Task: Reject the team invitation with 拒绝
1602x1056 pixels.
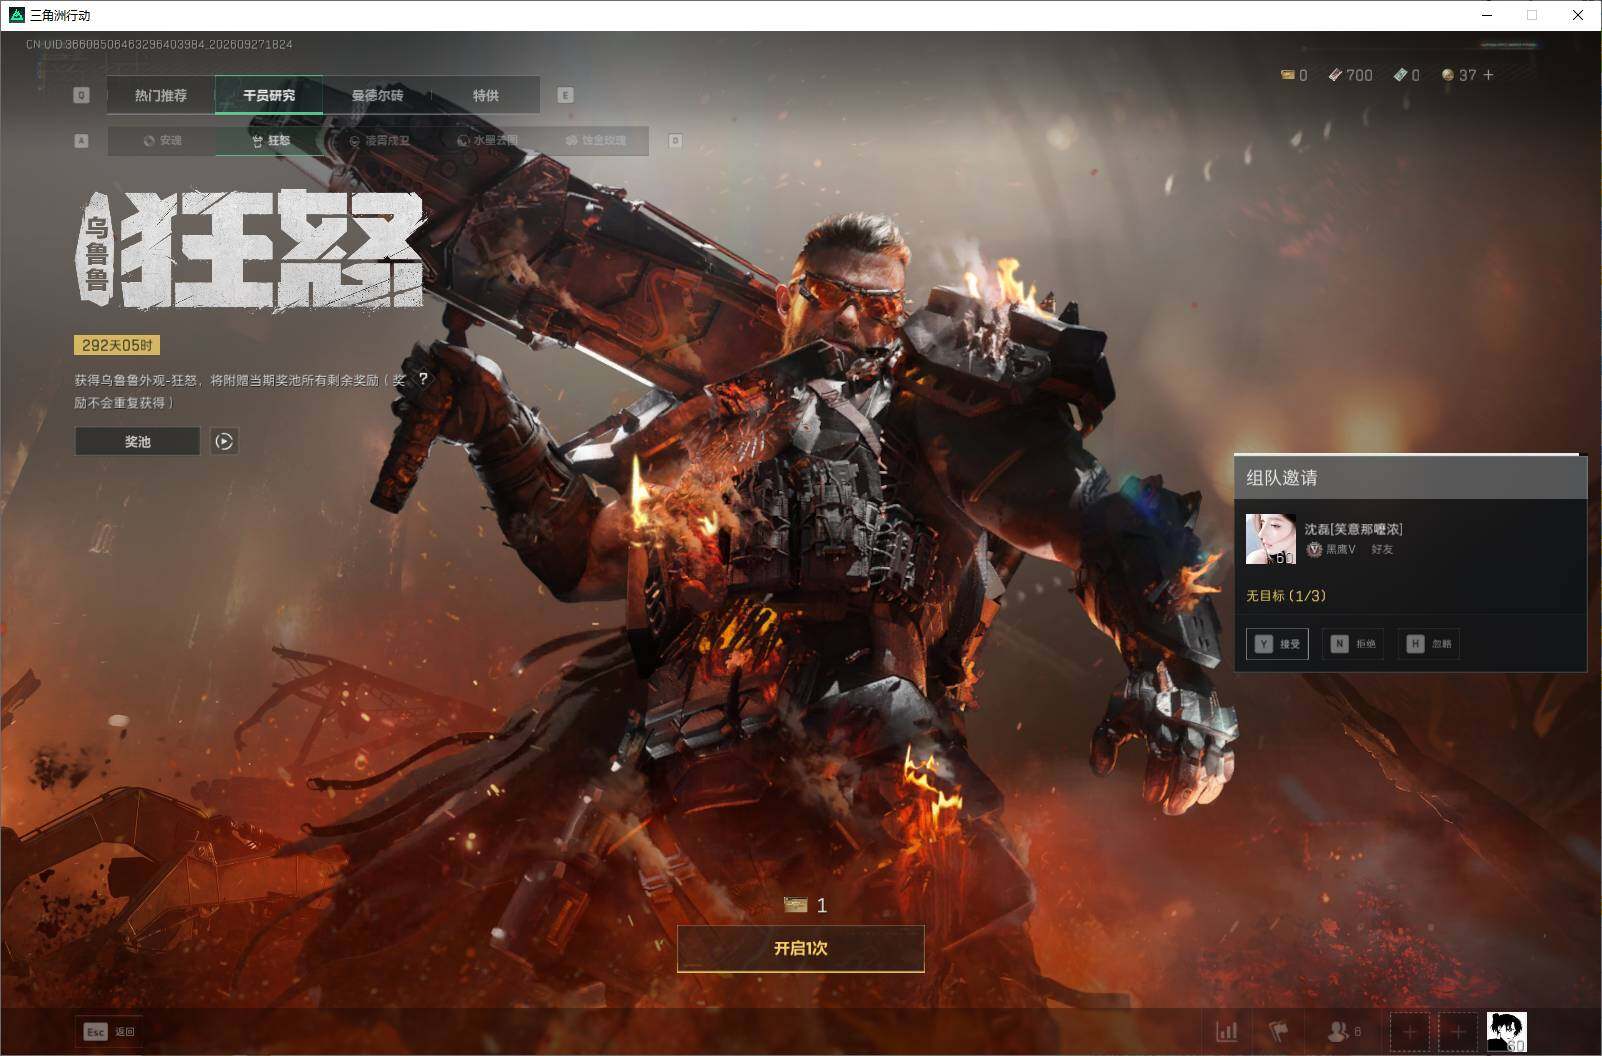Action: (1353, 644)
